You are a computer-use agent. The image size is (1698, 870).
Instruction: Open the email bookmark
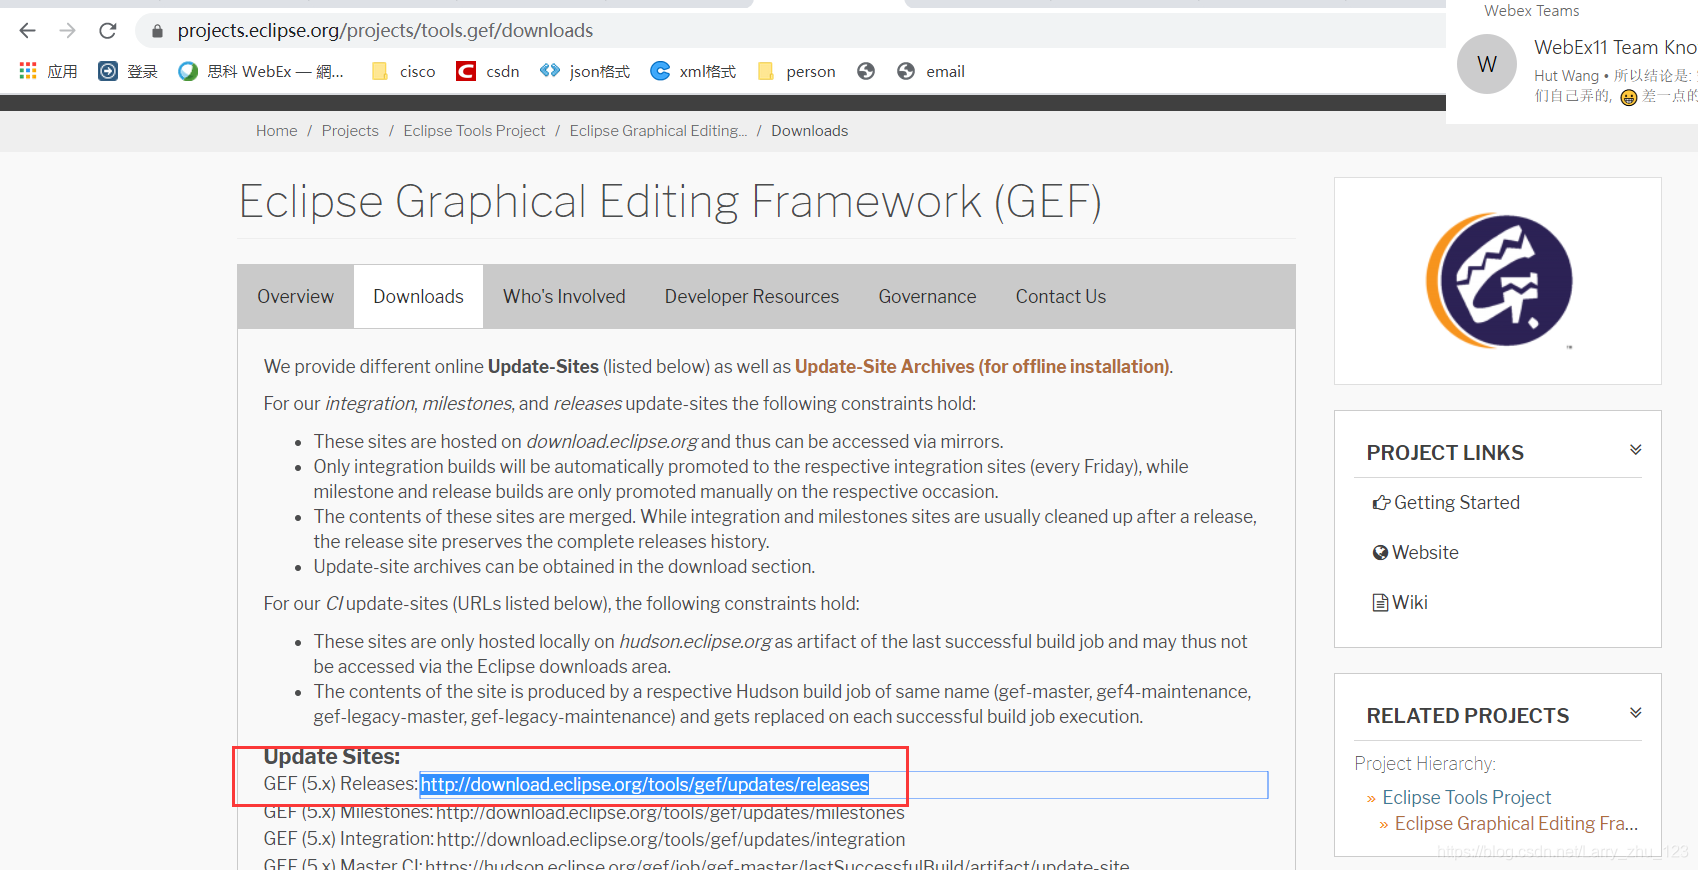tap(931, 71)
